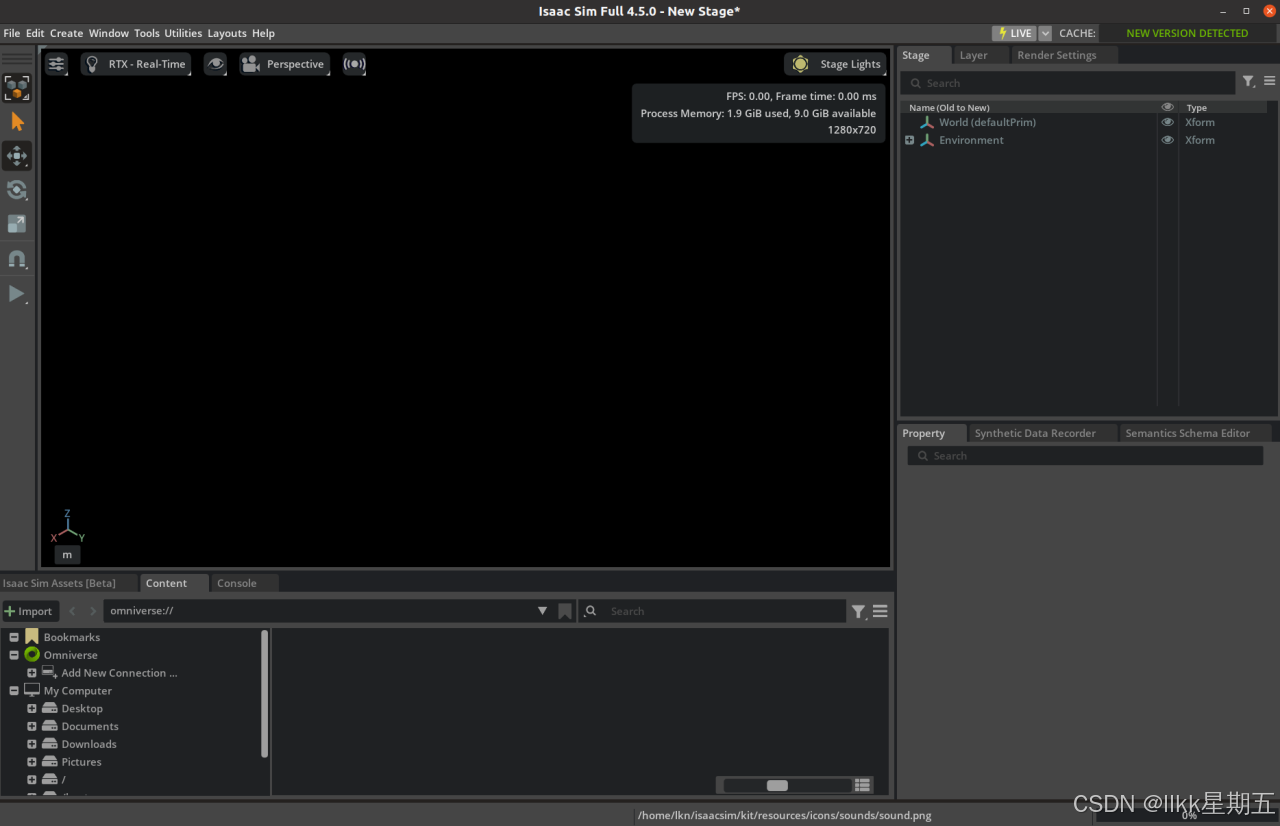The height and width of the screenshot is (826, 1280).
Task: Click the Add New Connection server icon
Action: point(50,673)
